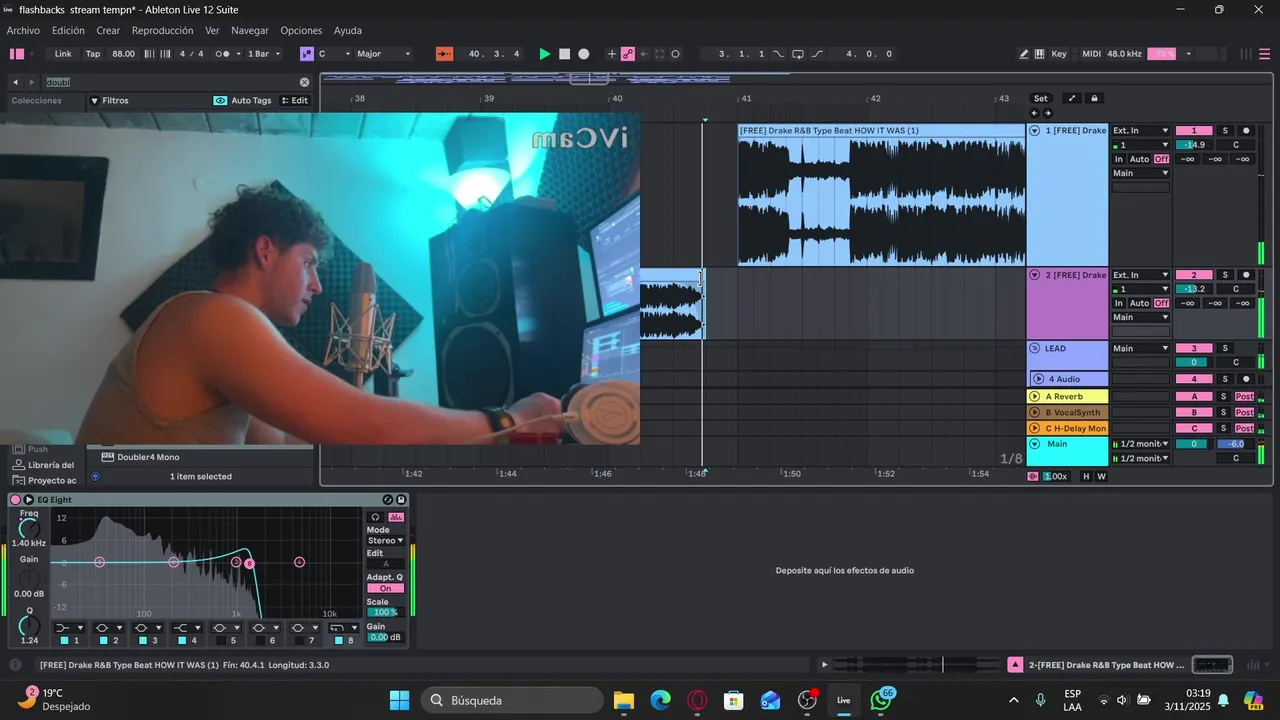1280x720 pixels.
Task: Fold the EQ Eight device triangle
Action: [x=28, y=499]
